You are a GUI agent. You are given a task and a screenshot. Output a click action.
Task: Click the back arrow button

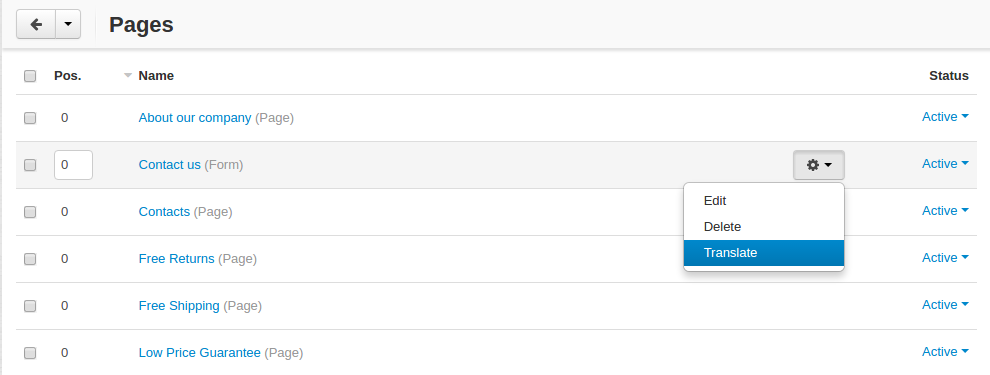click(36, 25)
